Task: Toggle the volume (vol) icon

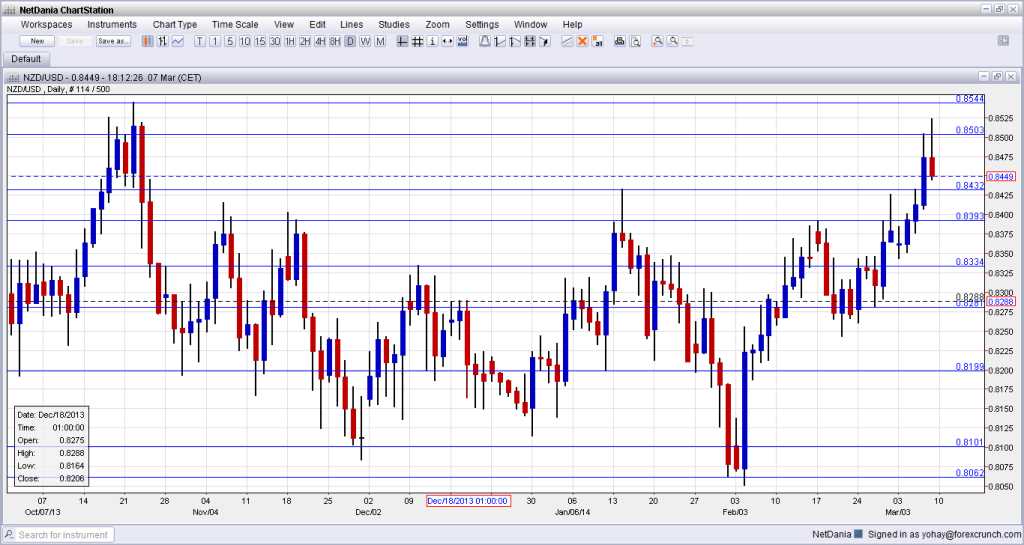Action: pyautogui.click(x=462, y=41)
